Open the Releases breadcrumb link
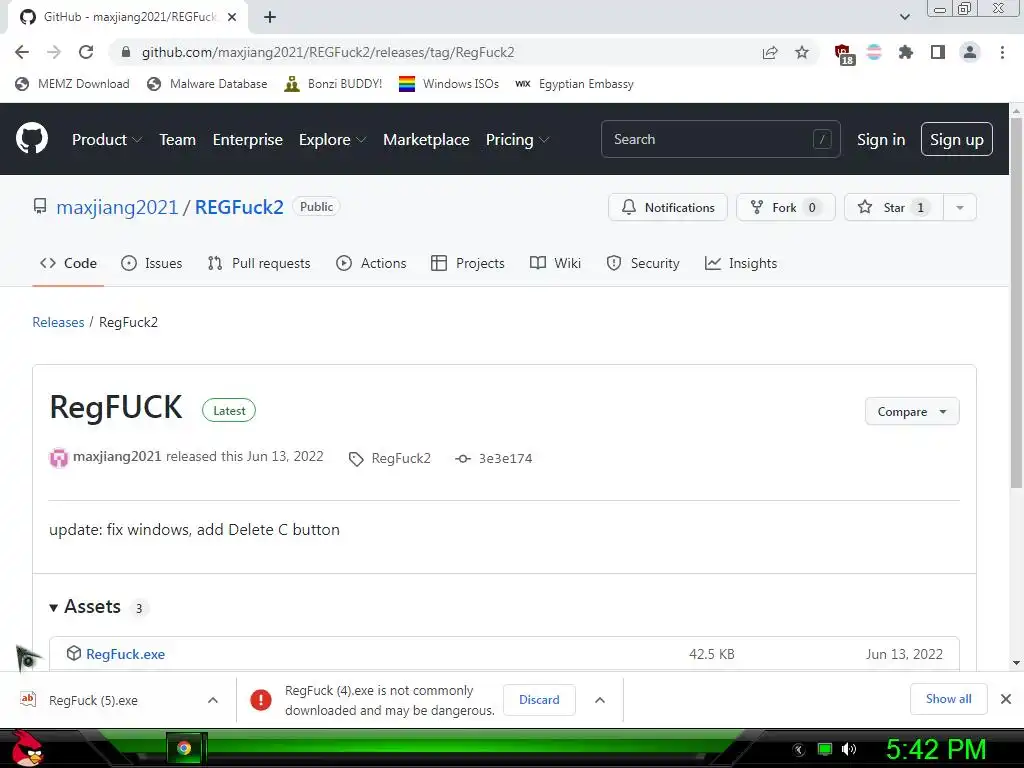The height and width of the screenshot is (768, 1024). (x=58, y=322)
